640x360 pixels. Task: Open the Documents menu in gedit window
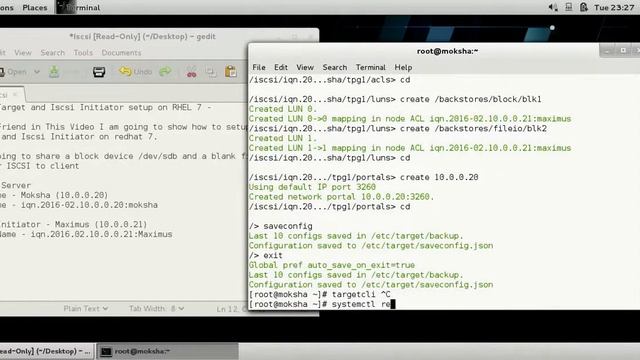(x=121, y=53)
